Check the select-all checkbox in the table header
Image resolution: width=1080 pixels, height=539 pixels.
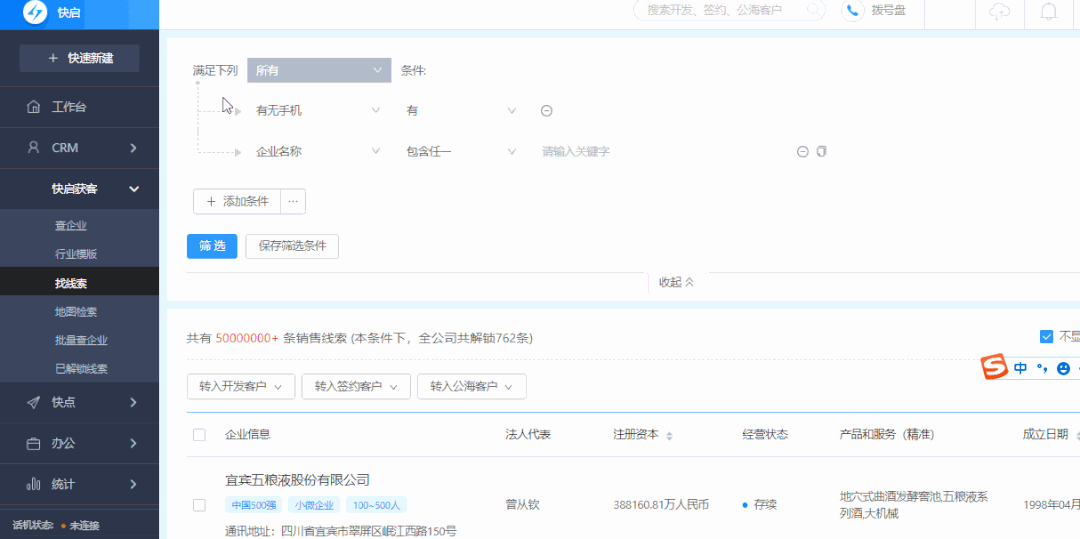click(x=199, y=435)
